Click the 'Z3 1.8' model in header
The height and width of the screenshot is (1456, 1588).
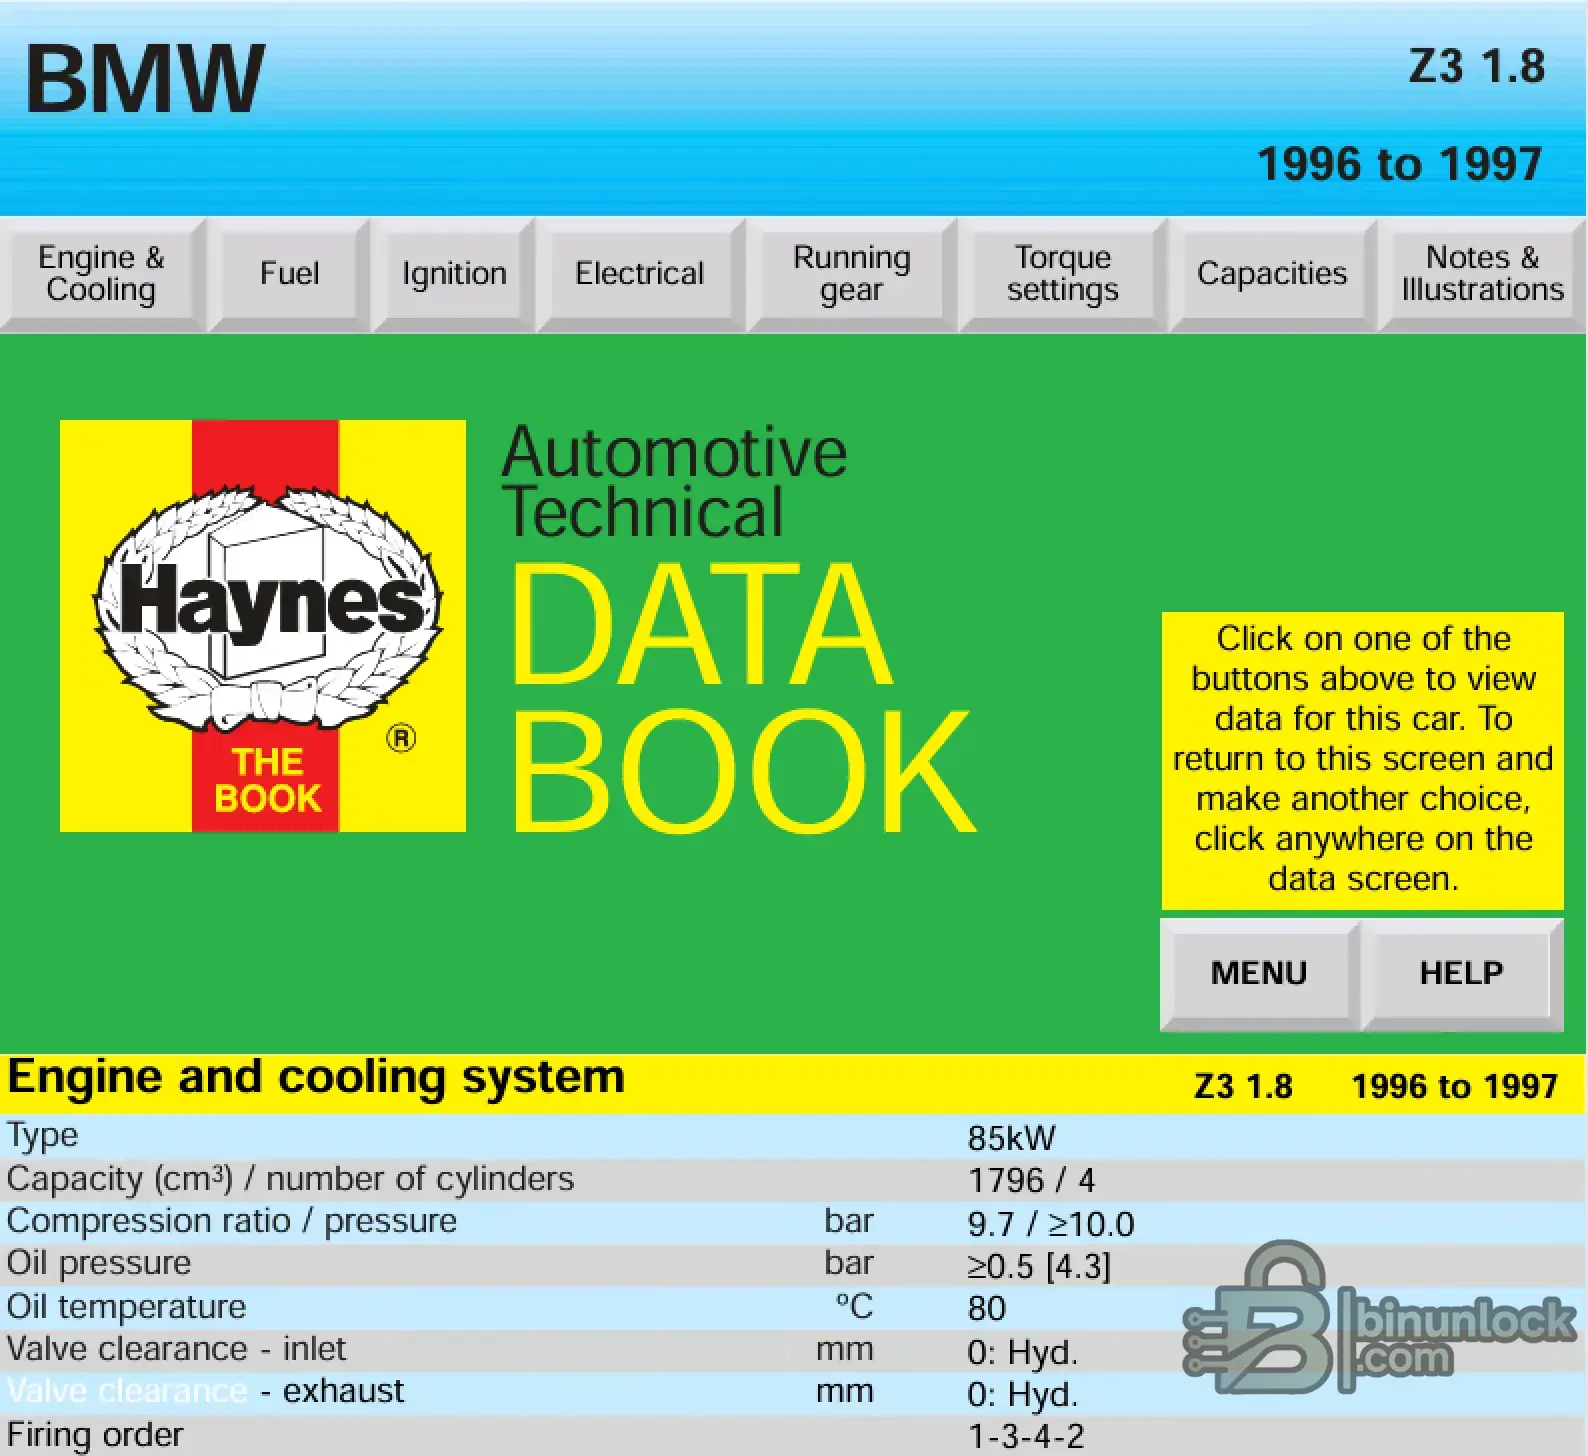[x=1477, y=66]
